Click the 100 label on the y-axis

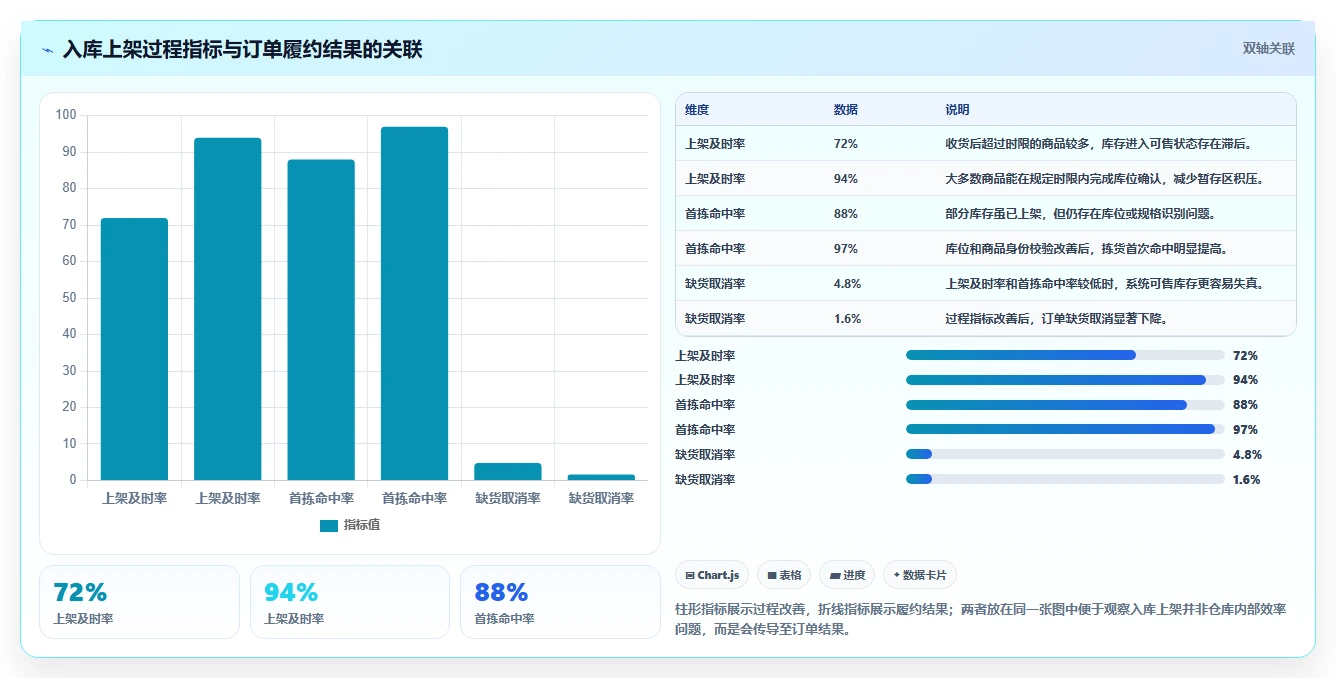point(66,115)
